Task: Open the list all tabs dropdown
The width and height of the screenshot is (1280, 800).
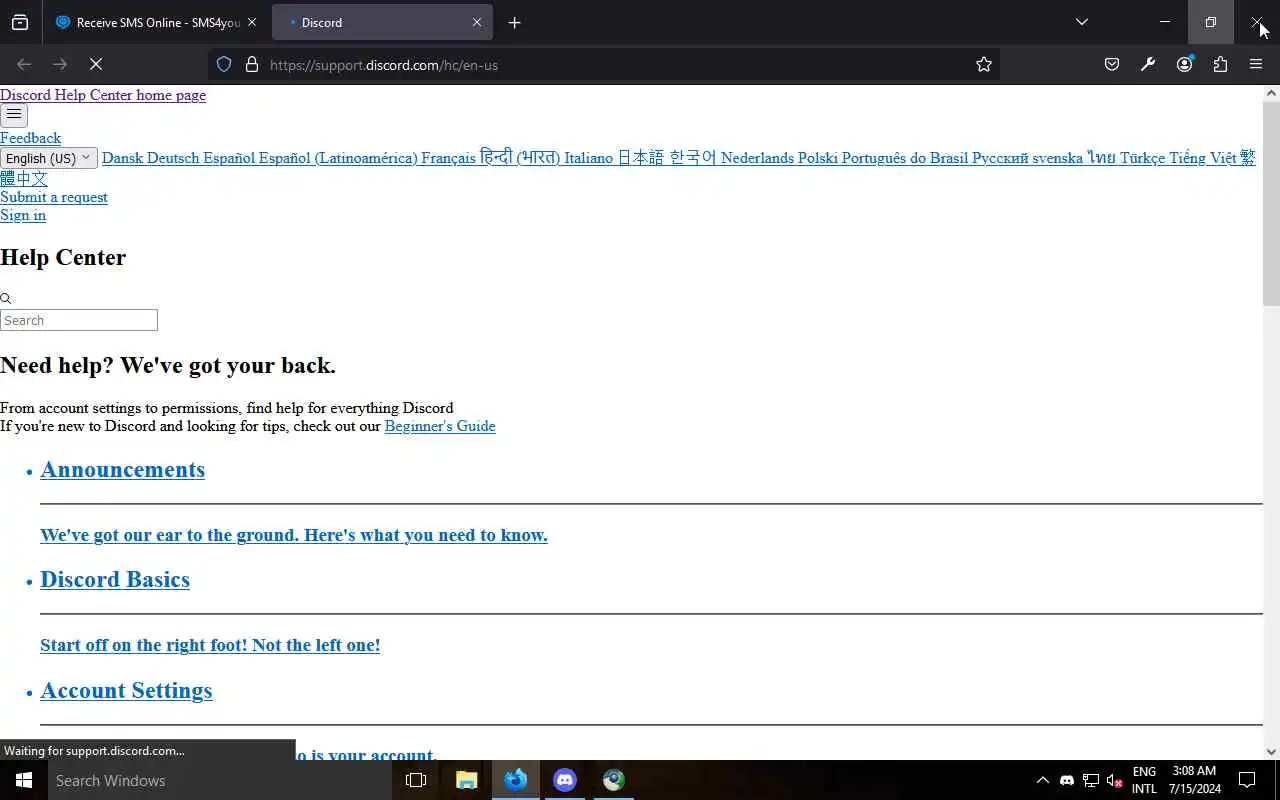Action: tap(1081, 22)
